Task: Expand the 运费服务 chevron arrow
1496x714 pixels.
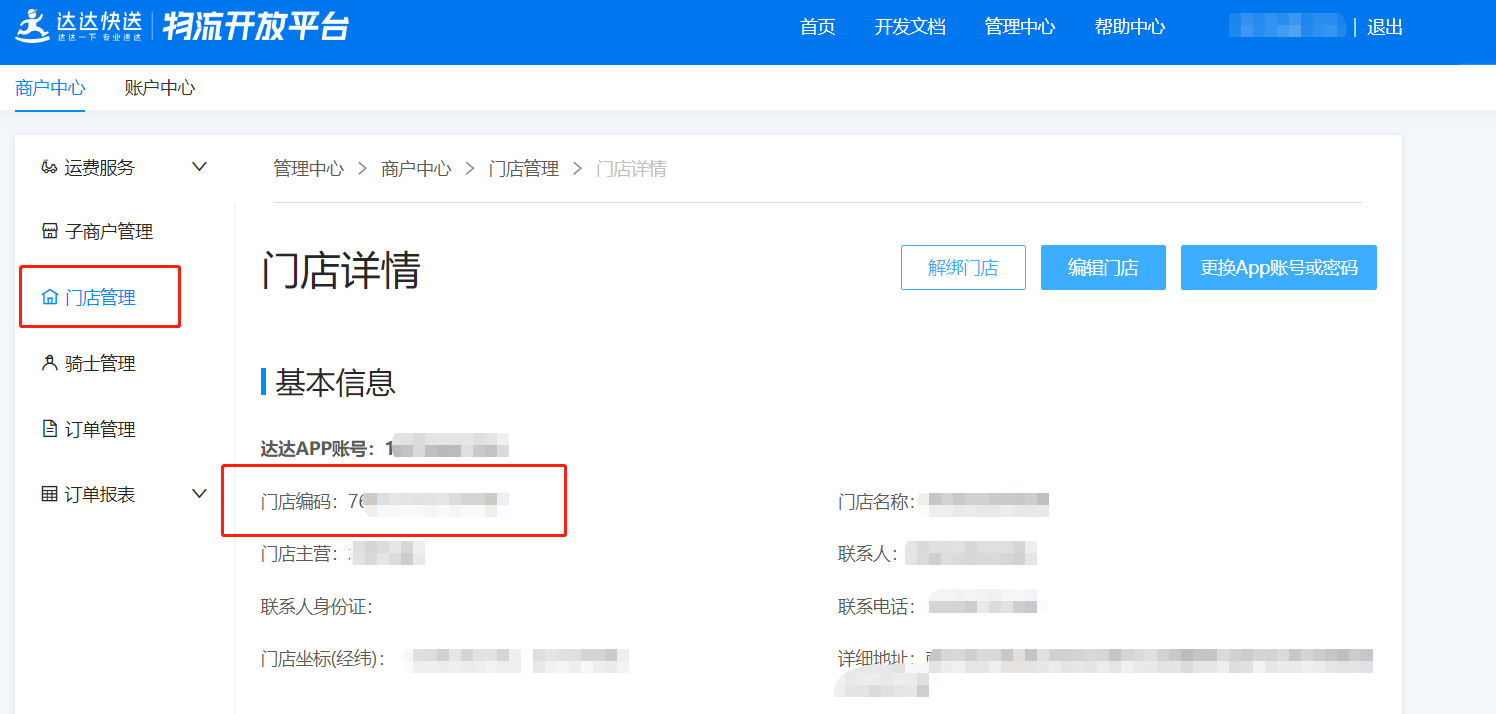Action: 199,167
